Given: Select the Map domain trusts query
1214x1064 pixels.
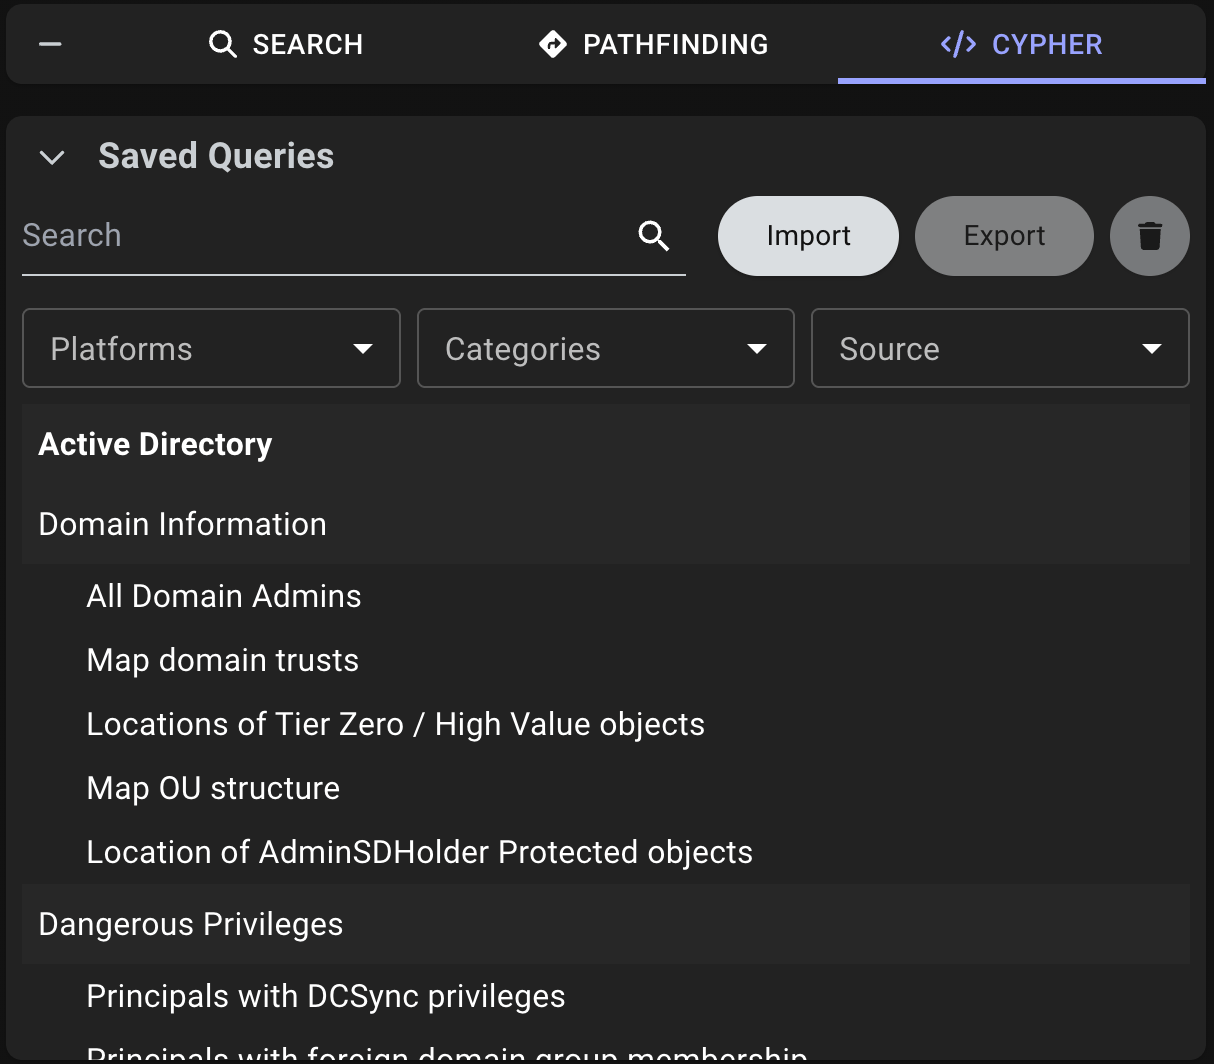Looking at the screenshot, I should pyautogui.click(x=223, y=660).
